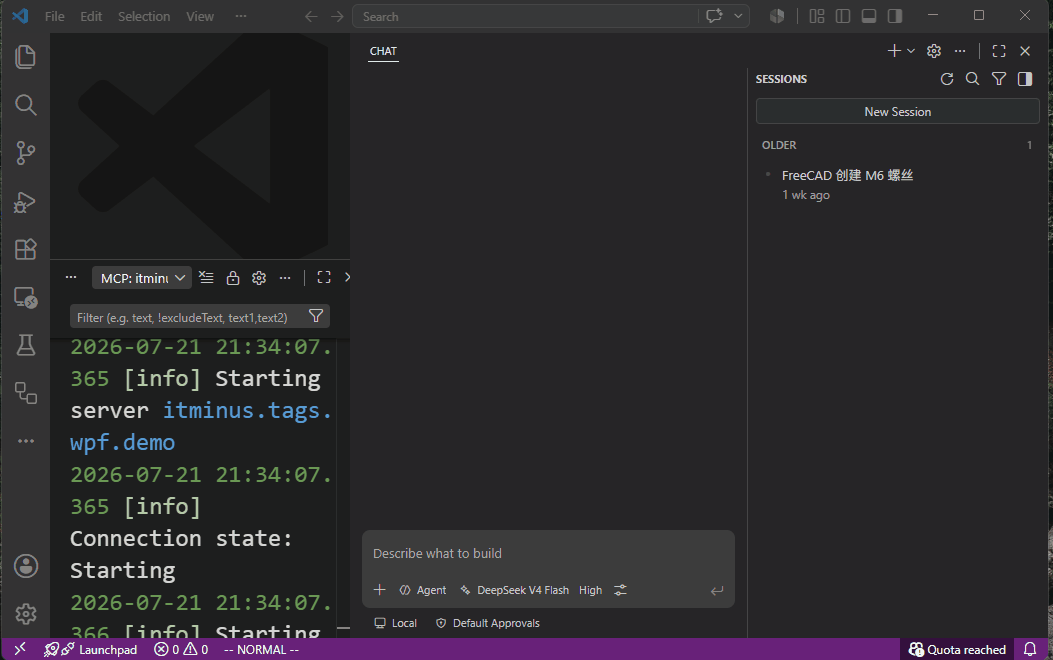Open the View menu
Viewport: 1053px width, 660px height.
coord(199,16)
